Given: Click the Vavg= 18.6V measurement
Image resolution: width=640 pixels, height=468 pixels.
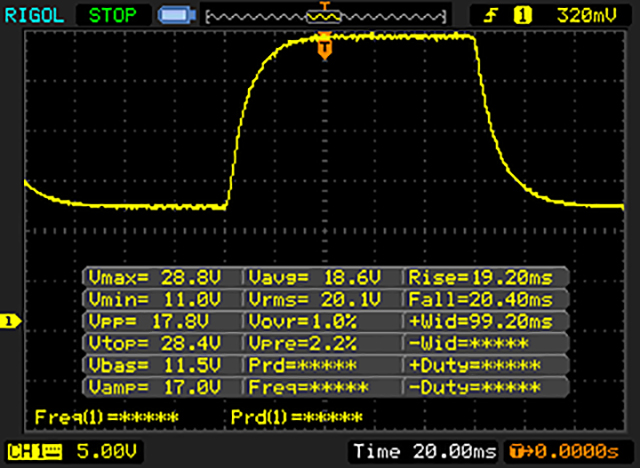Looking at the screenshot, I should pos(315,277).
